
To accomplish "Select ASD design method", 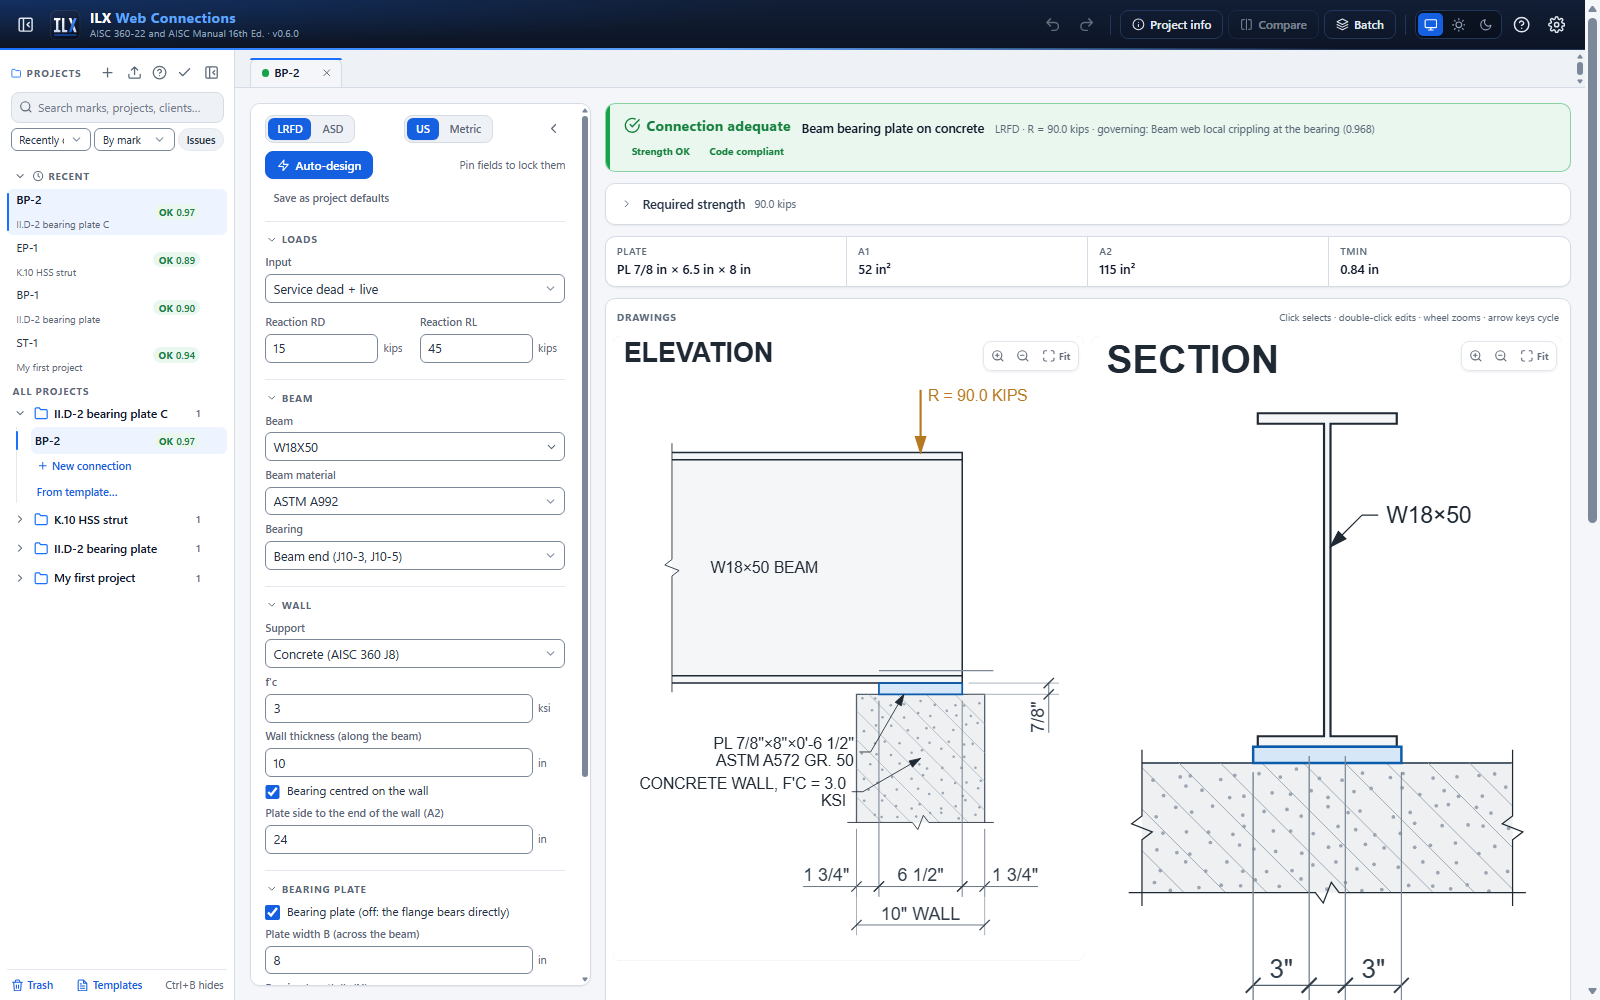I will pyautogui.click(x=333, y=129).
